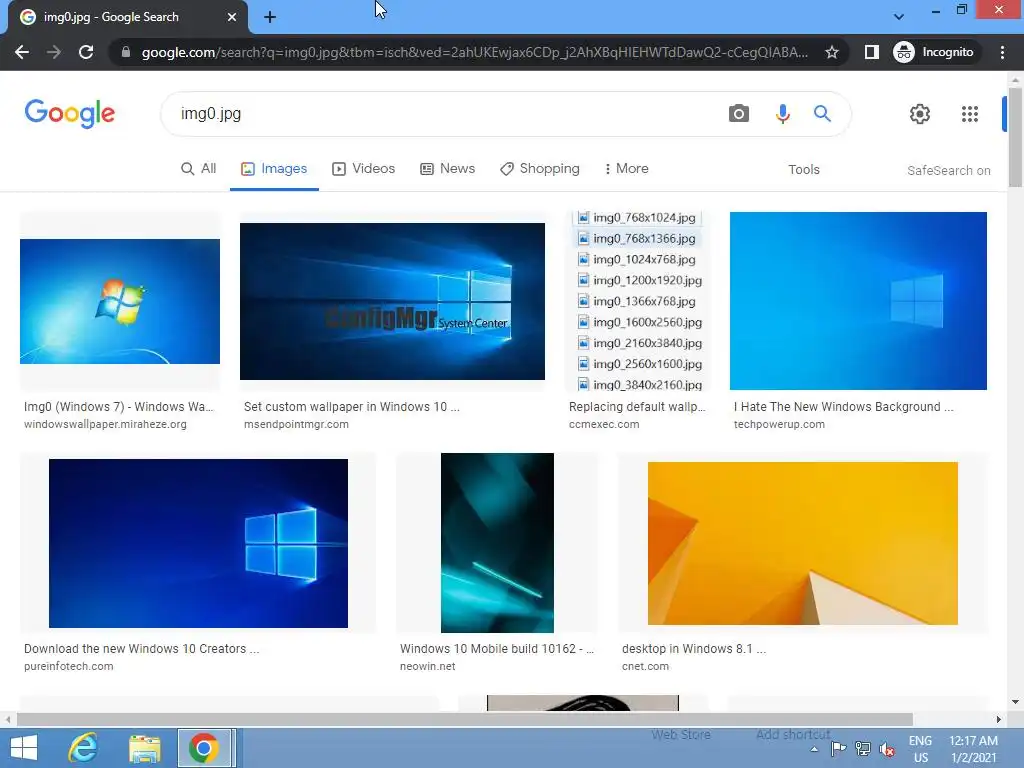Click the windowswallpaper.miraheze.org source text
This screenshot has width=1024, height=768.
pos(105,424)
